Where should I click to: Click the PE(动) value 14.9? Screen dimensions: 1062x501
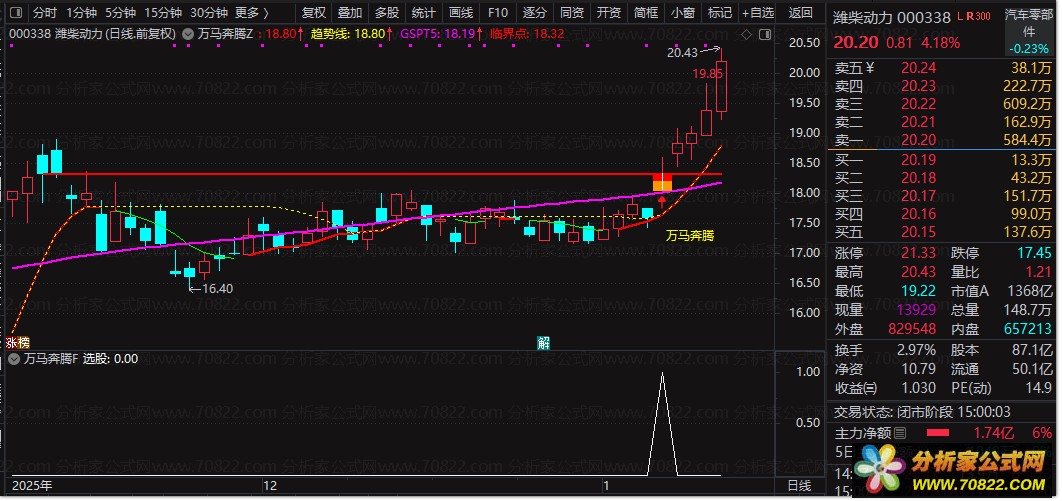point(1038,388)
